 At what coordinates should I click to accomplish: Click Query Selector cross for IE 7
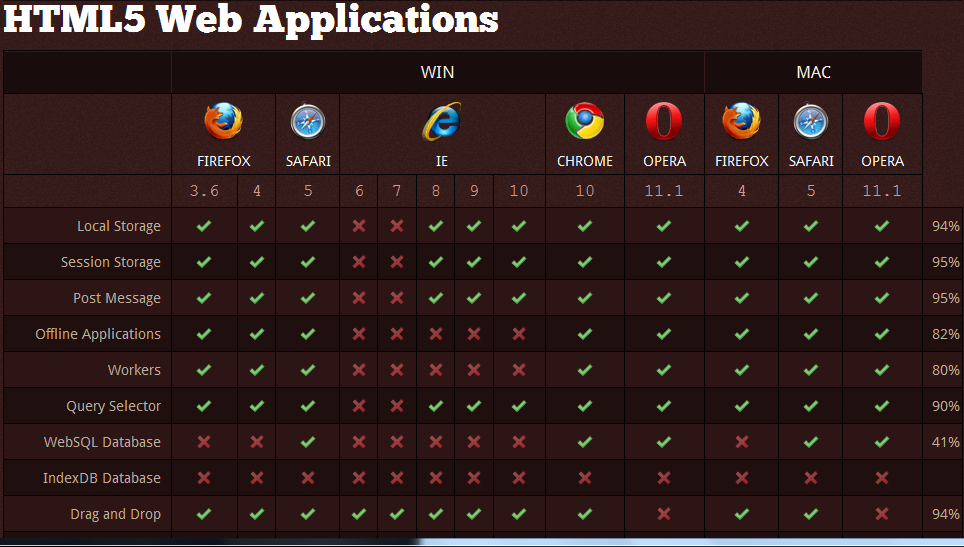pos(397,406)
